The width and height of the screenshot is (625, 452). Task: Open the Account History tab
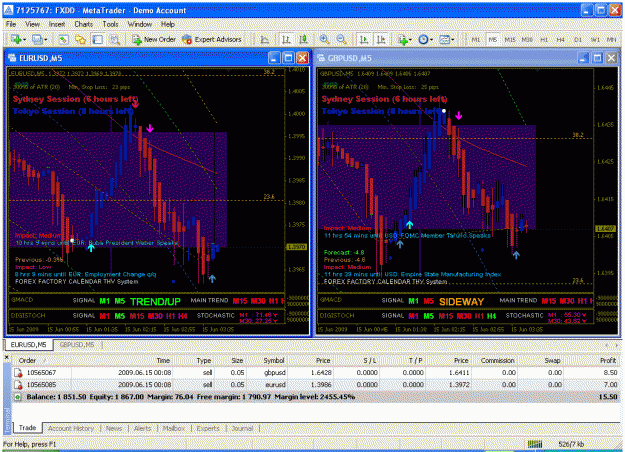click(x=71, y=428)
